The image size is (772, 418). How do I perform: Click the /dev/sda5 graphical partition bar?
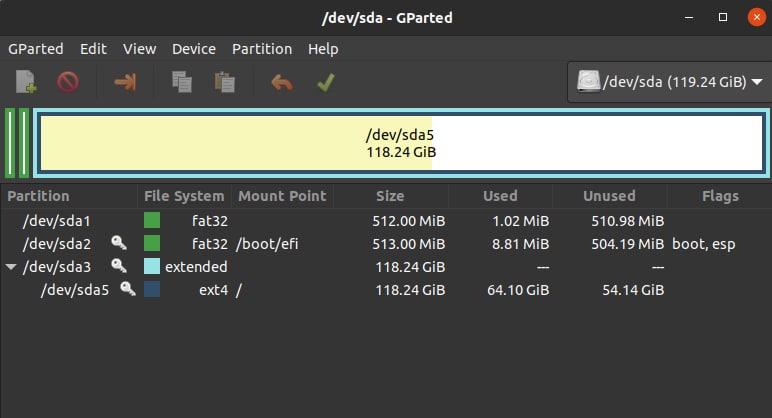(x=400, y=142)
